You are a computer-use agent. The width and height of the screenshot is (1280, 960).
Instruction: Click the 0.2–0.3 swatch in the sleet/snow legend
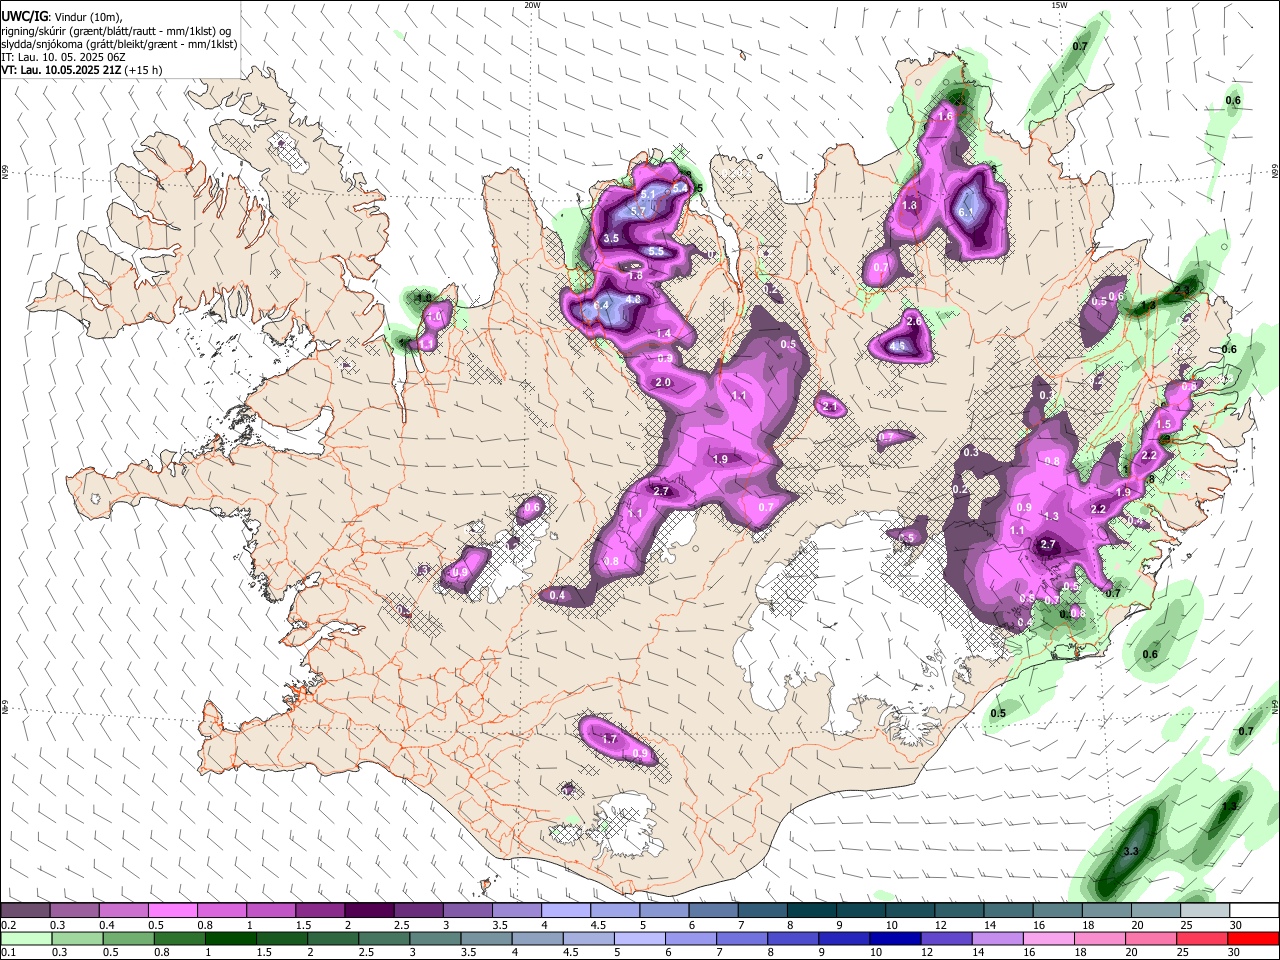click(x=25, y=911)
